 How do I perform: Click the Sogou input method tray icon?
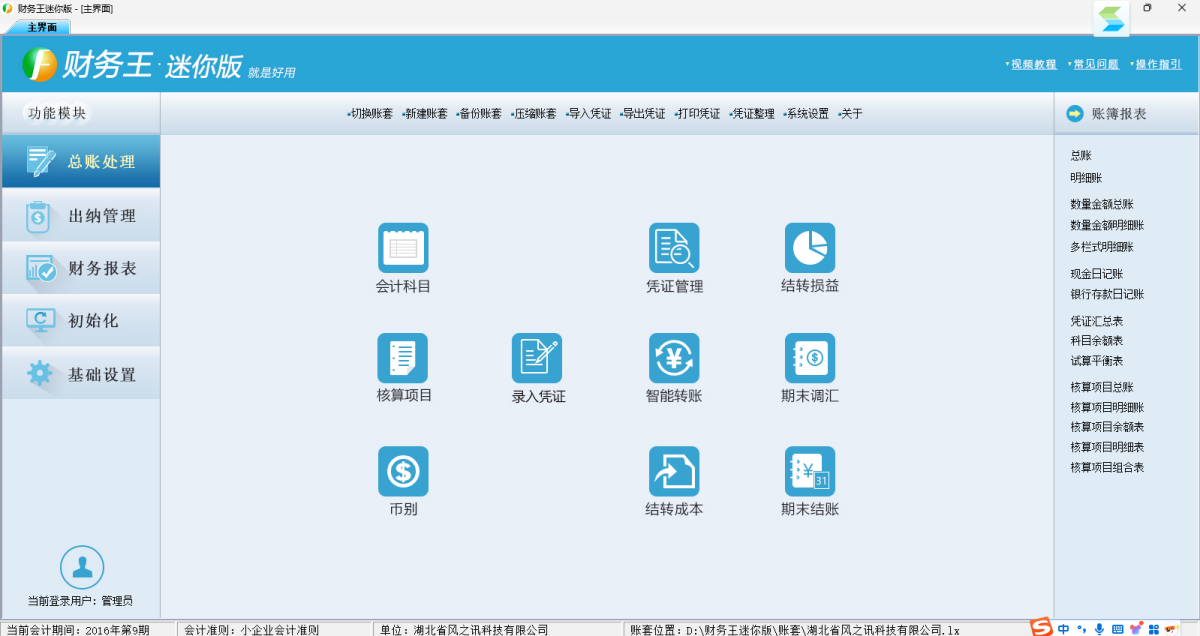(x=1042, y=628)
